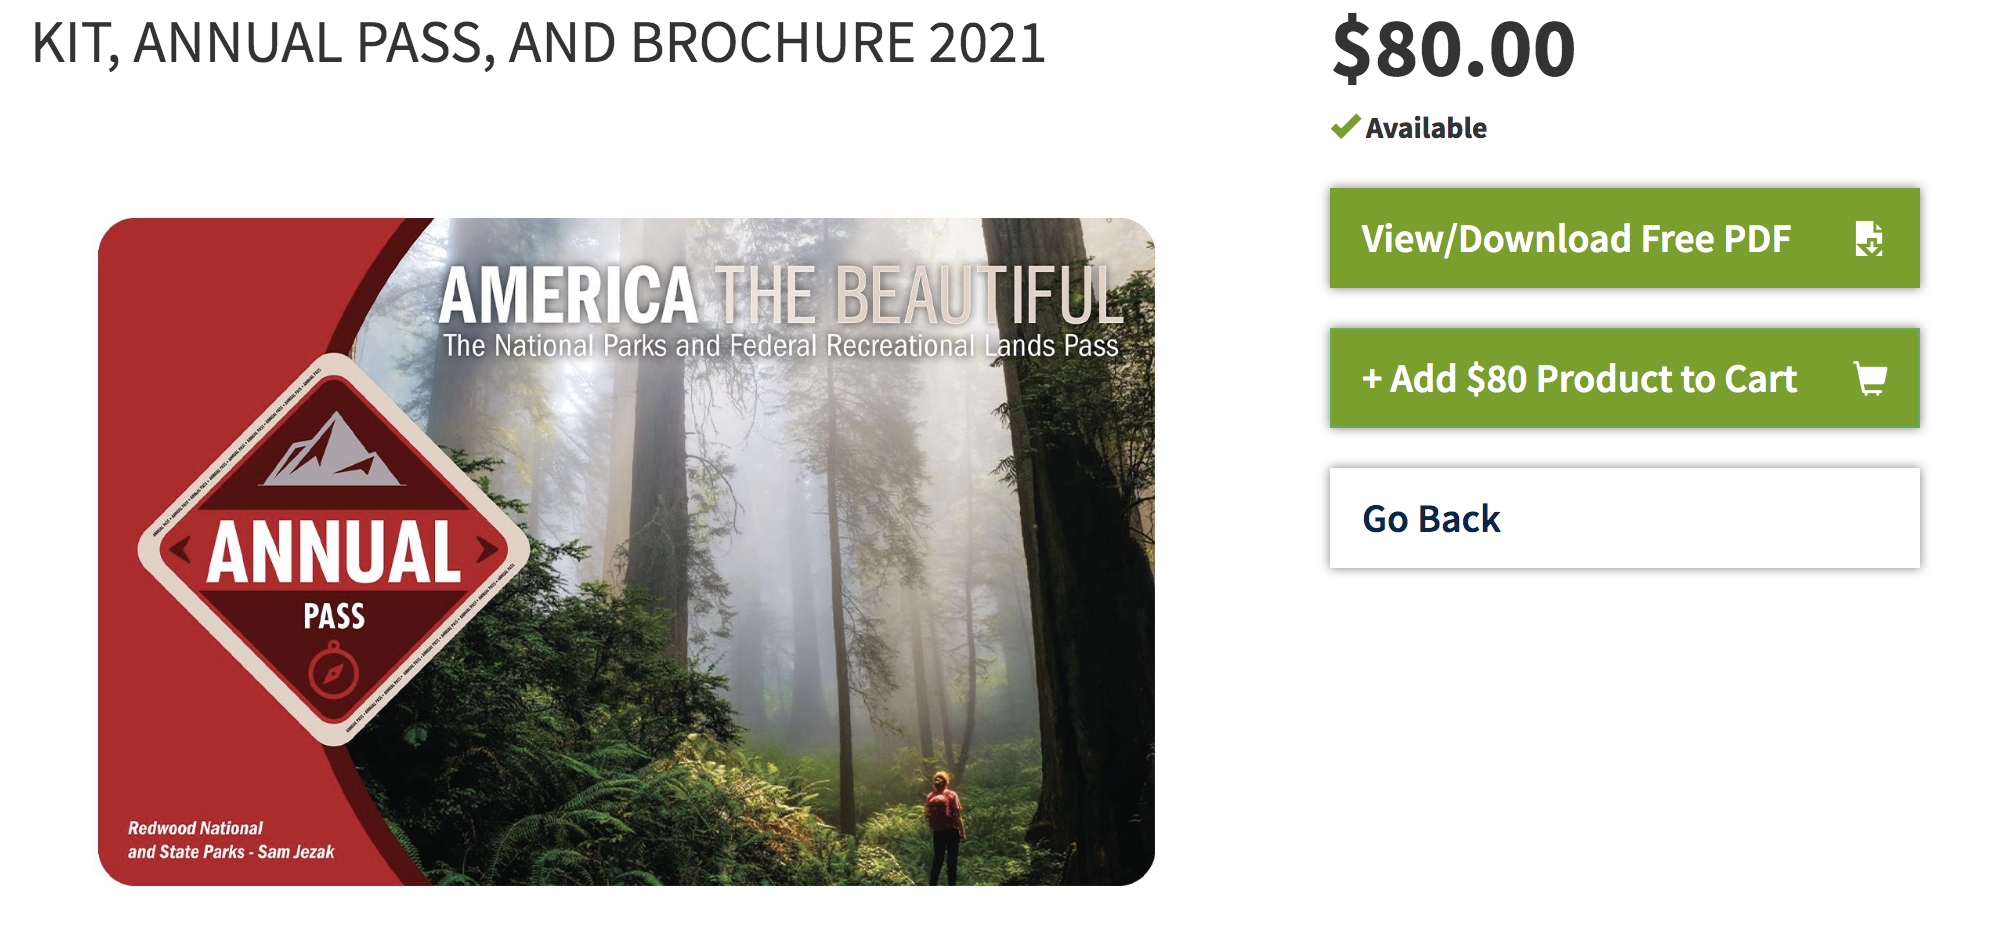This screenshot has height=936, width=1994.
Task: Click the ANNUAL word on badge
Action: pos(333,552)
